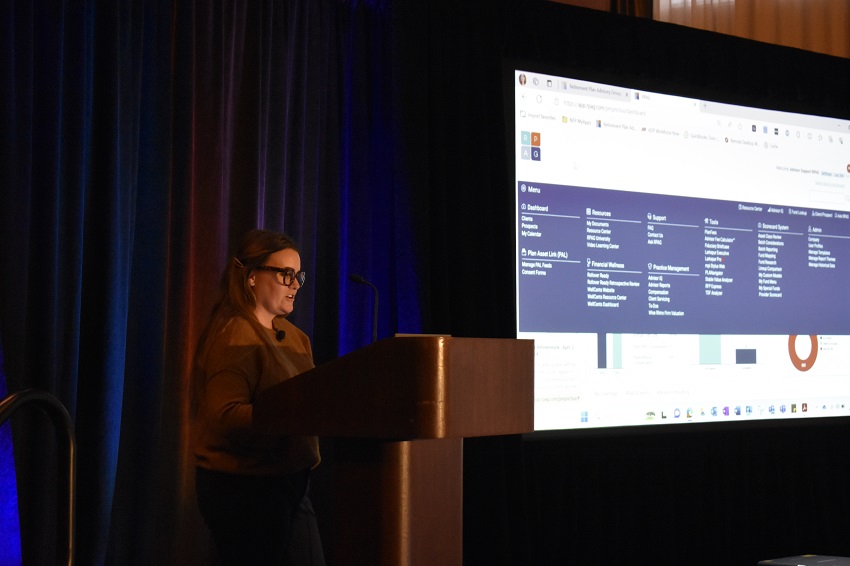Click the browser profile avatar picture
This screenshot has height=566, width=850.
(523, 80)
